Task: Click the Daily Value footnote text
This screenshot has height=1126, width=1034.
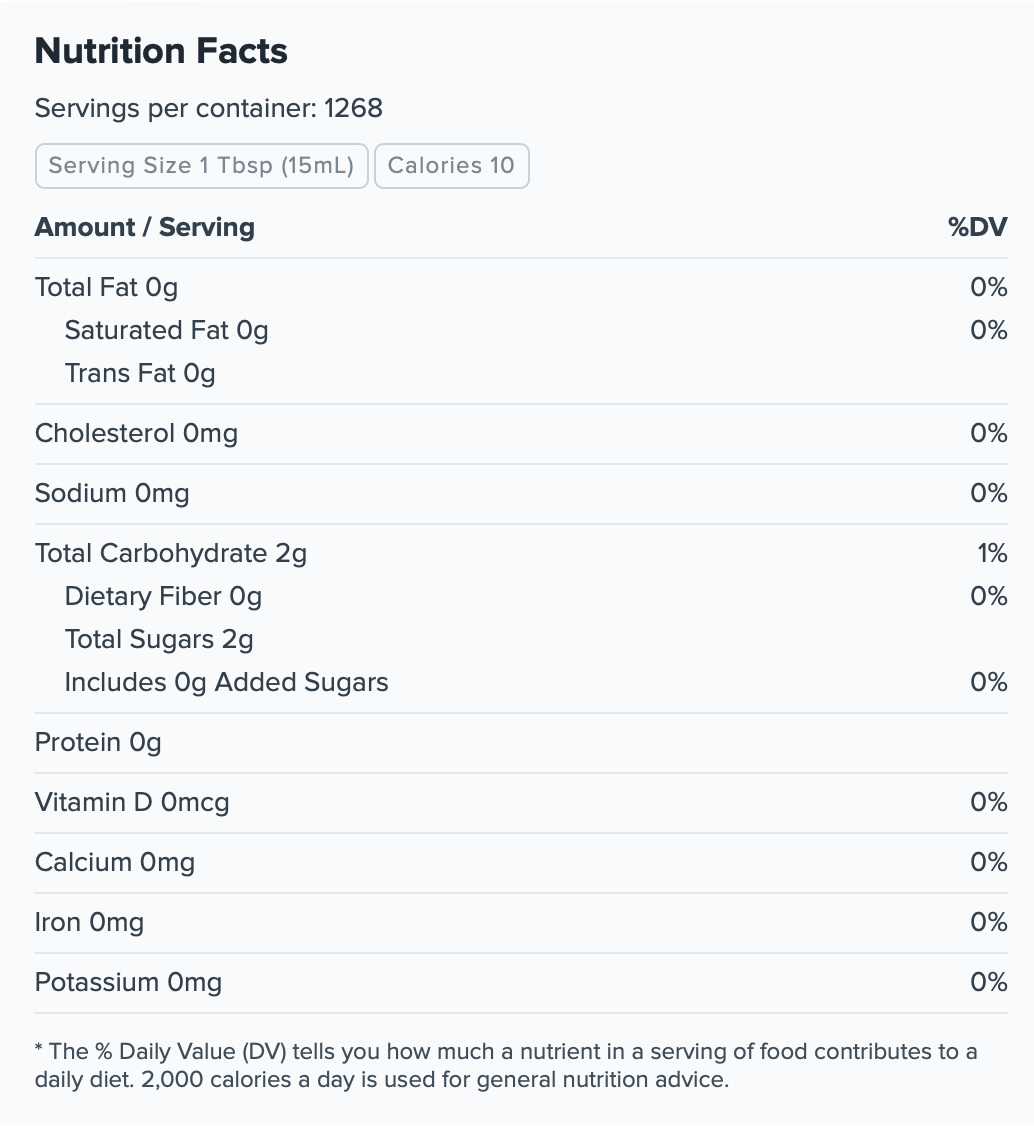Action: [506, 1066]
